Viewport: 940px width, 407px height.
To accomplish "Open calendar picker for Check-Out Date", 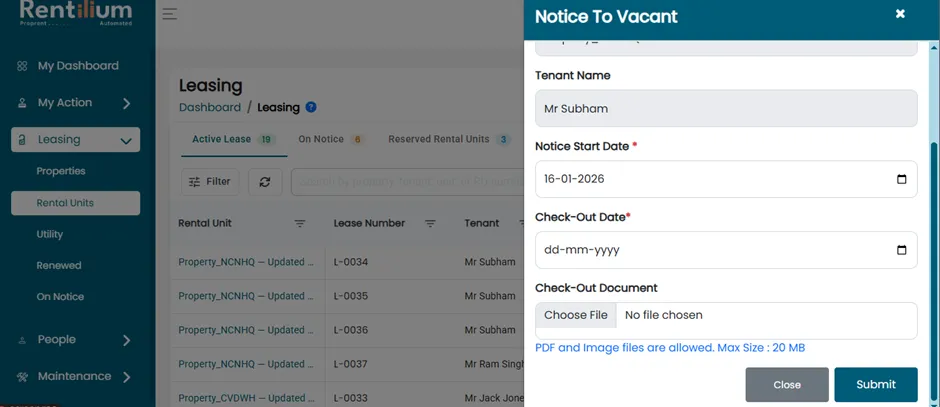I will point(901,250).
